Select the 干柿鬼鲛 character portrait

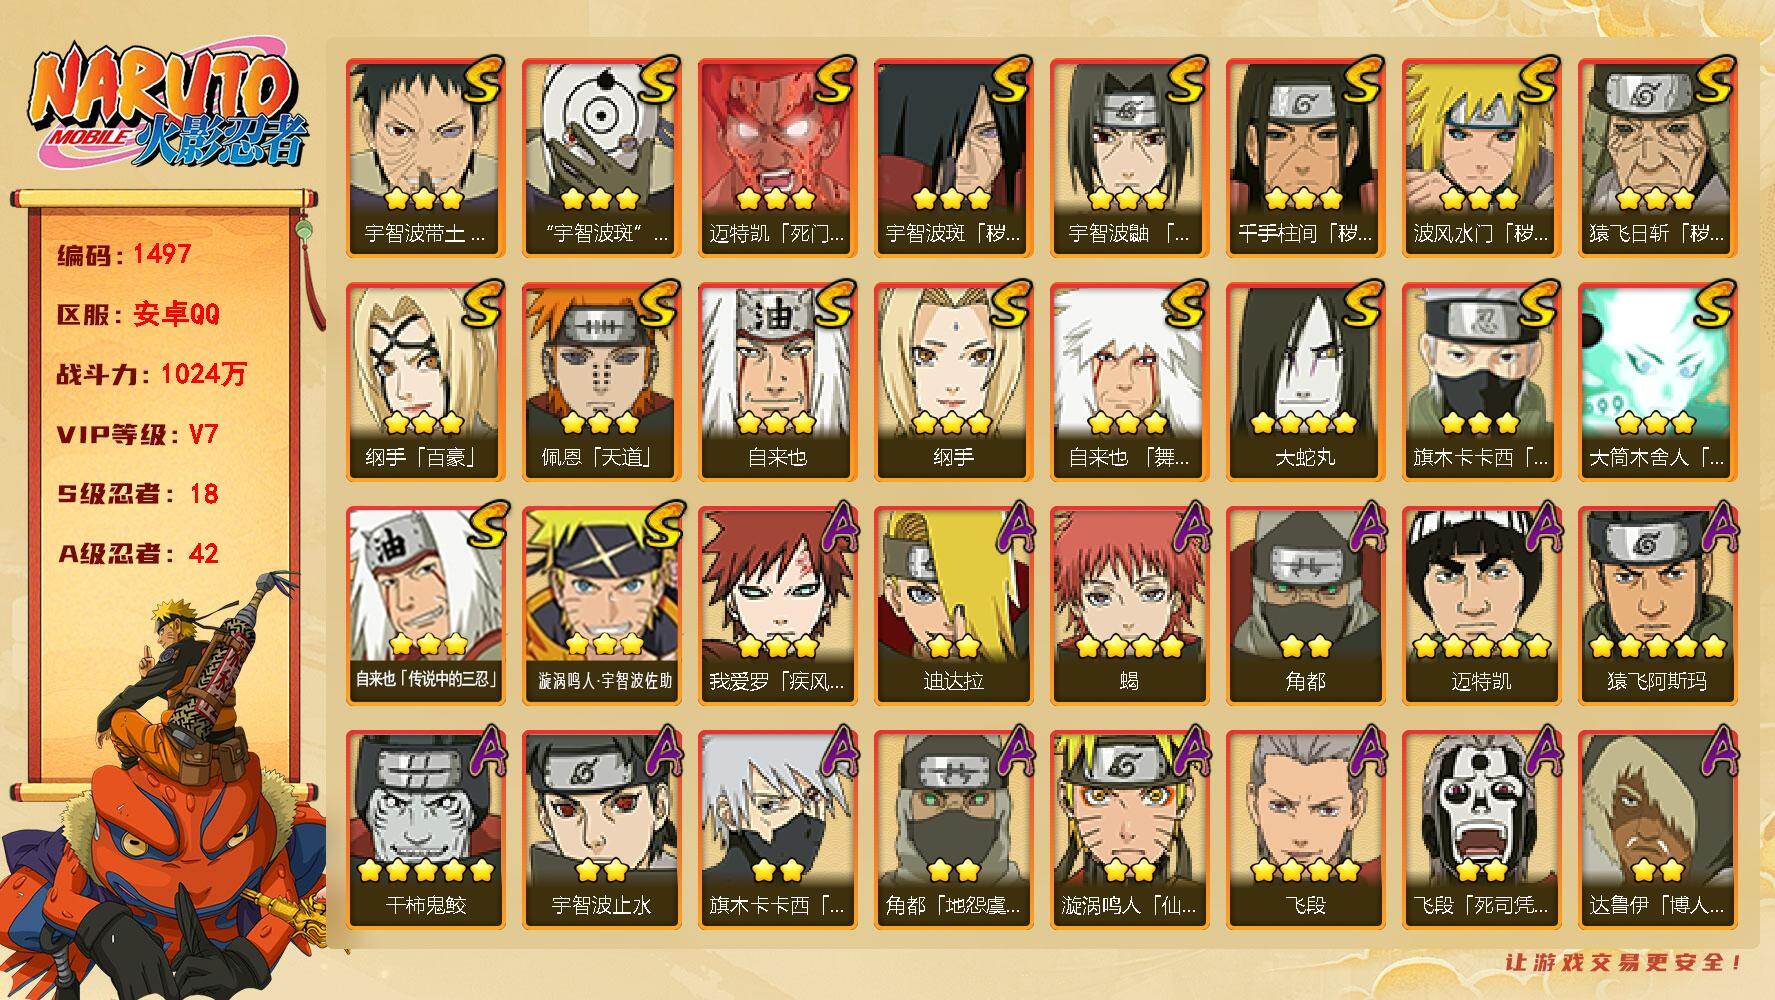[425, 830]
